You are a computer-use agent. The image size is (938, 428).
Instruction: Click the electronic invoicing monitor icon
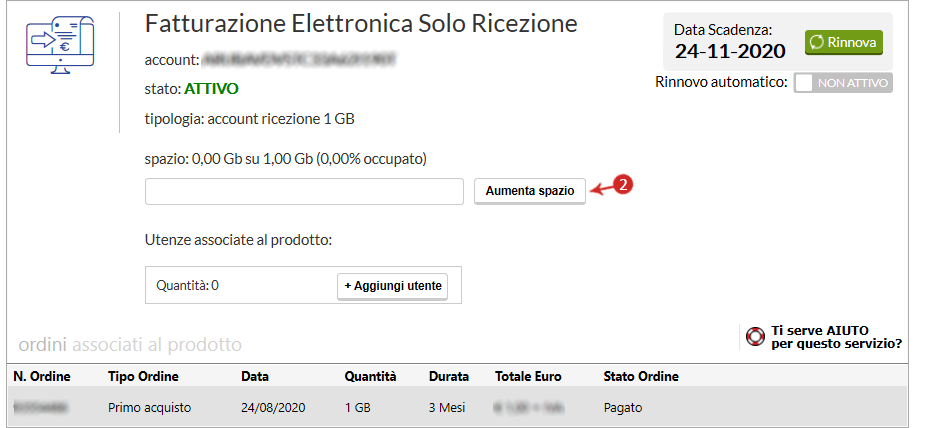pyautogui.click(x=60, y=45)
